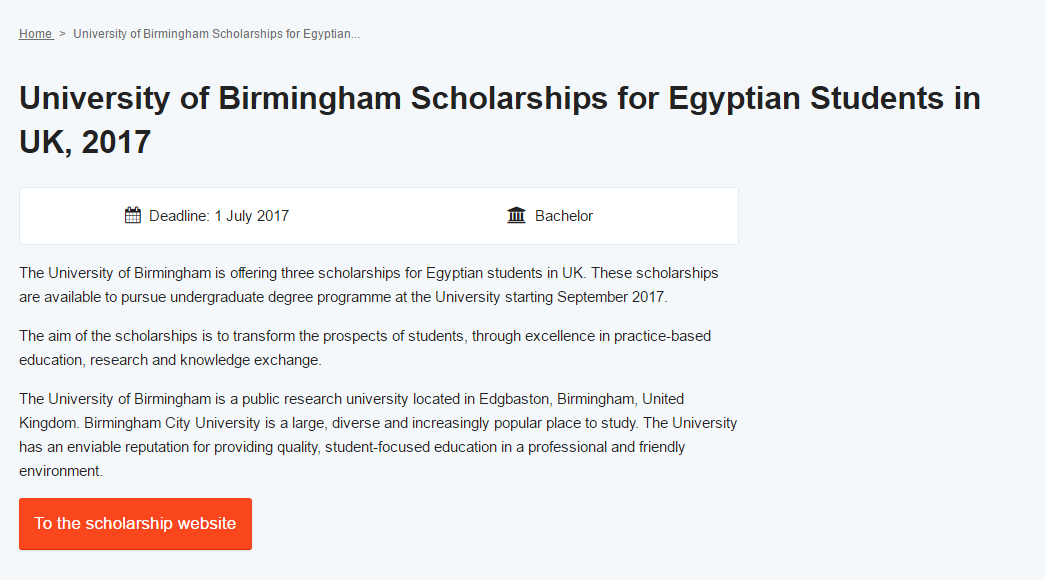Viewport: 1045px width, 580px height.
Task: Click the page title heading about Birmingham scholarships
Action: [x=499, y=118]
